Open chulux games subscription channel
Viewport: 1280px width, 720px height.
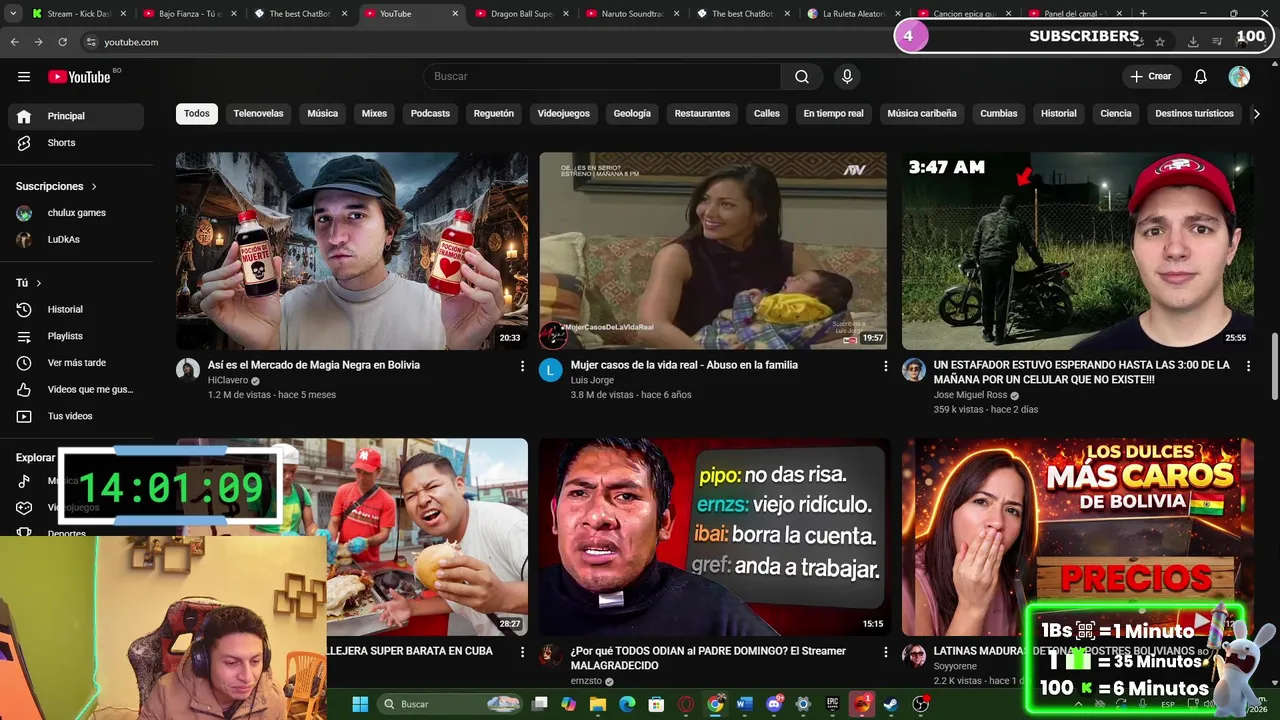pos(76,213)
